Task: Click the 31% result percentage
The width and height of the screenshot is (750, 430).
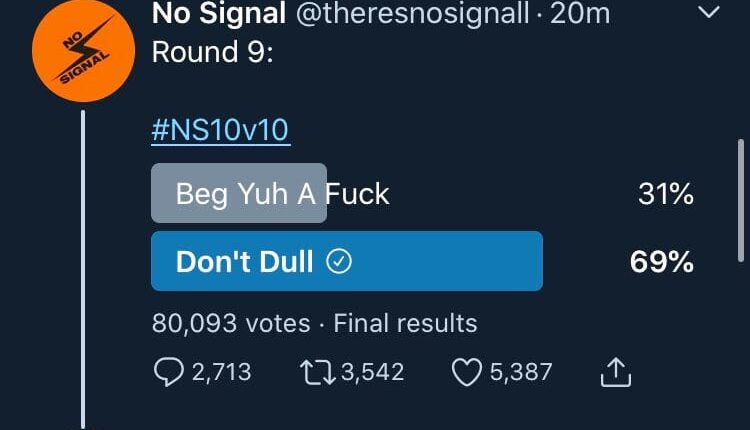Action: (666, 193)
